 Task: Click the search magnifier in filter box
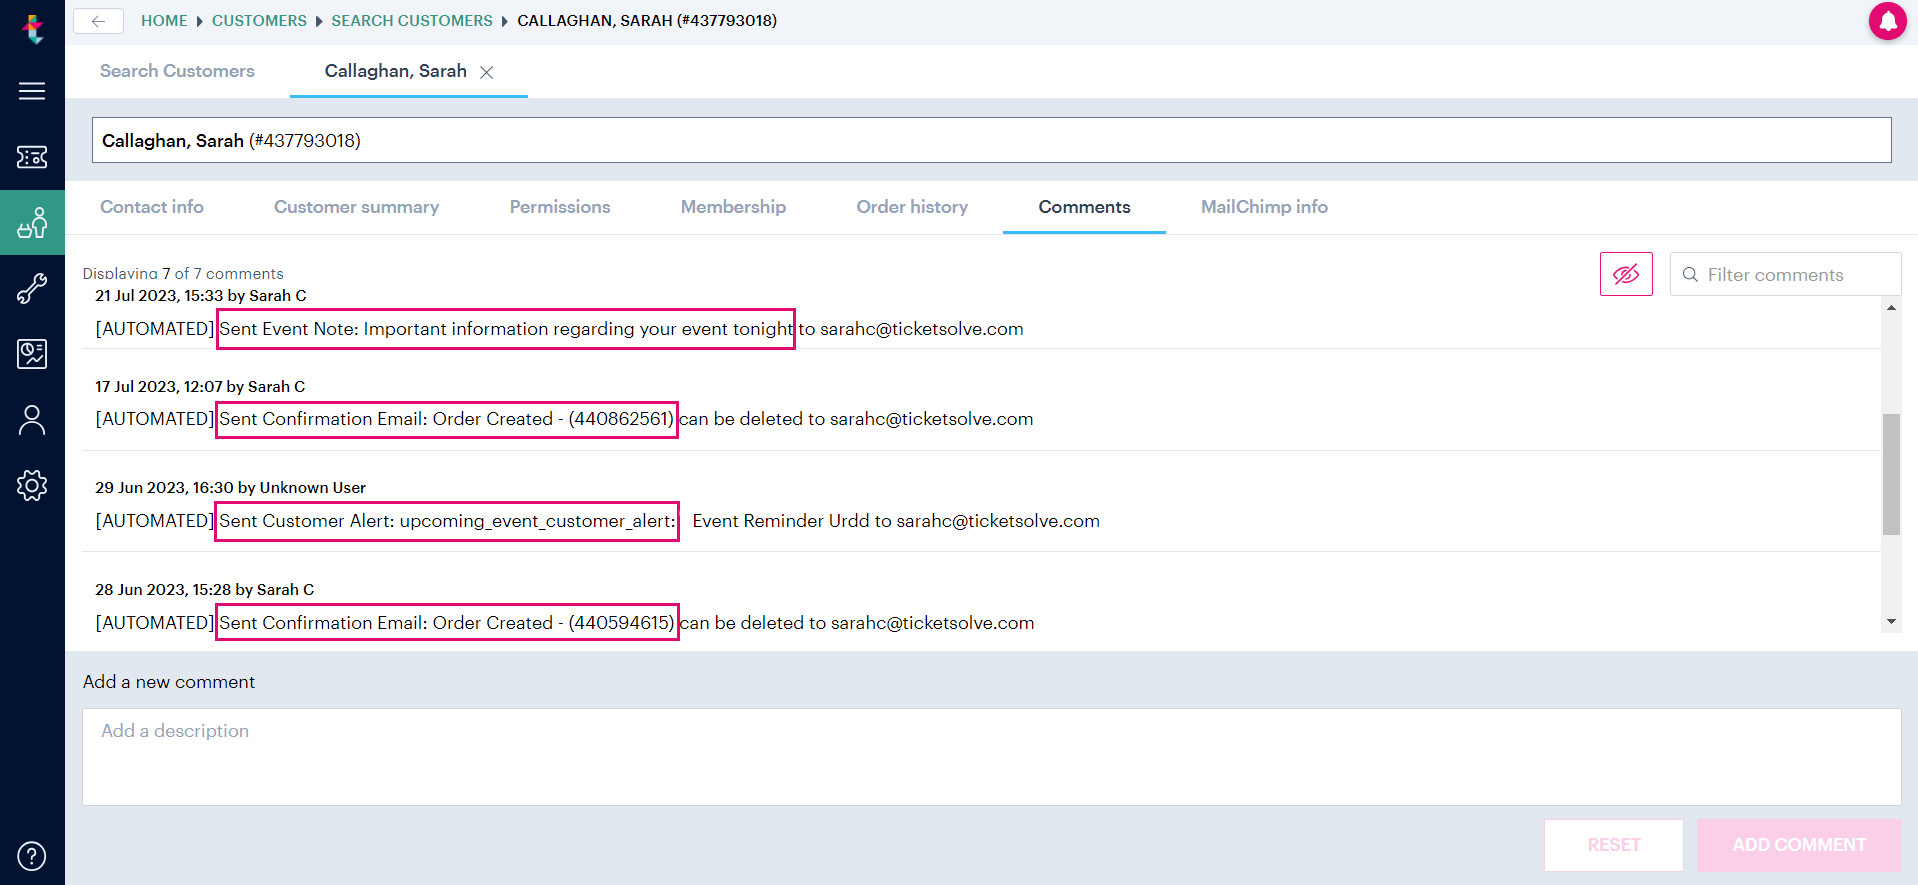[1690, 274]
